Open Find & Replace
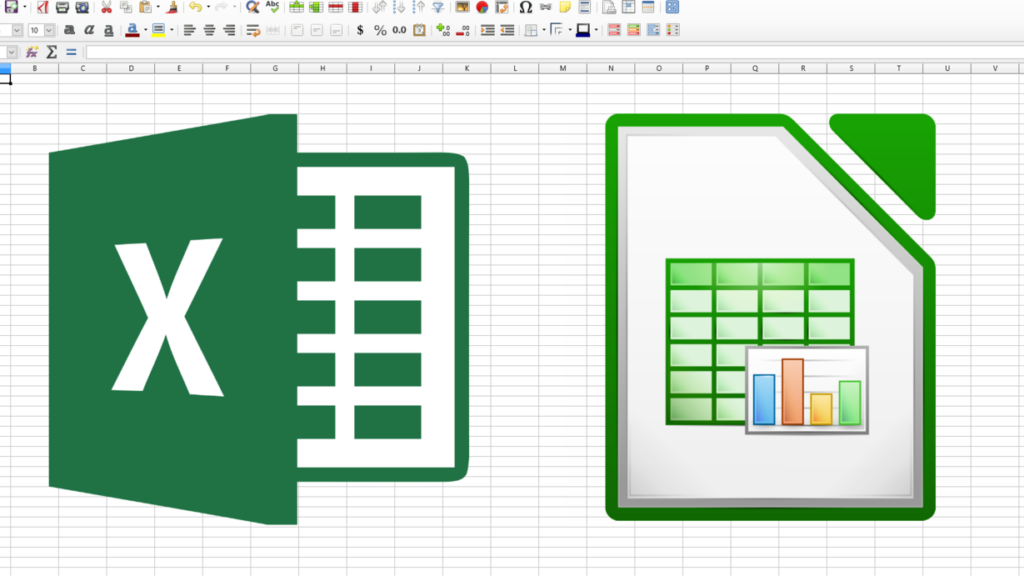The height and width of the screenshot is (576, 1024). pyautogui.click(x=252, y=7)
